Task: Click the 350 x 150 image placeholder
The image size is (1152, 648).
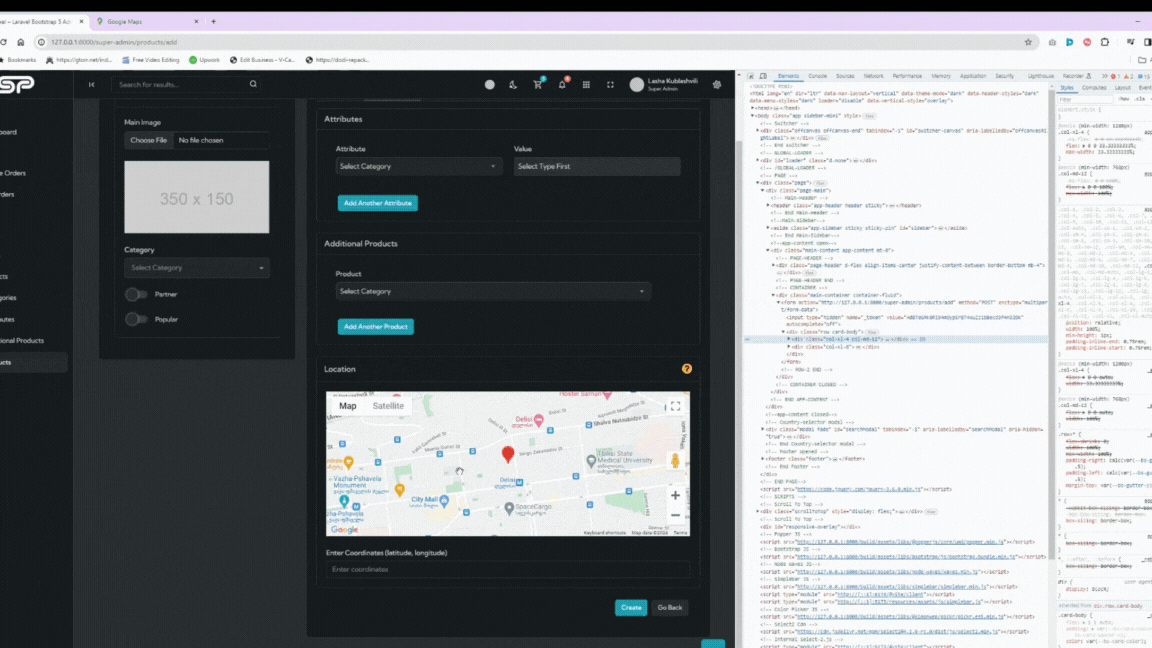Action: pos(197,198)
